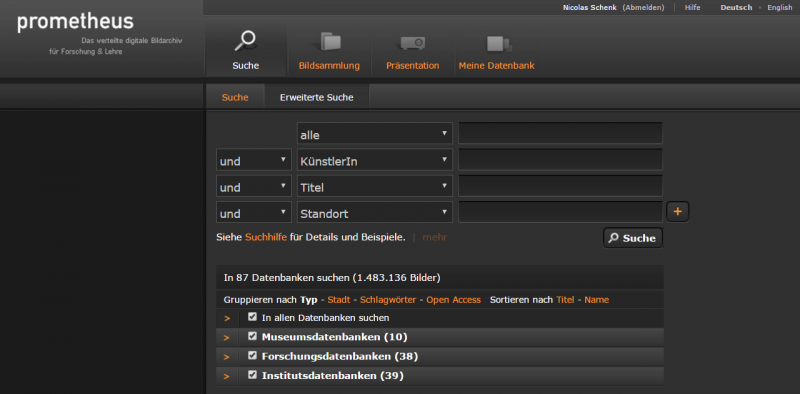800x394 pixels.
Task: Open the KünstlerIn field dropdown
Action: [x=374, y=160]
